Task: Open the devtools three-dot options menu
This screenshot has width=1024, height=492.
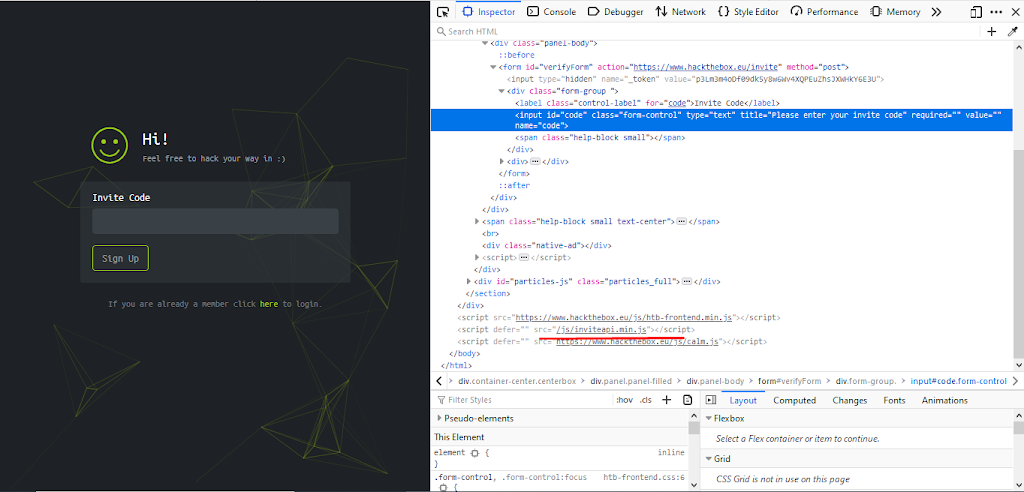Action: pos(995,12)
